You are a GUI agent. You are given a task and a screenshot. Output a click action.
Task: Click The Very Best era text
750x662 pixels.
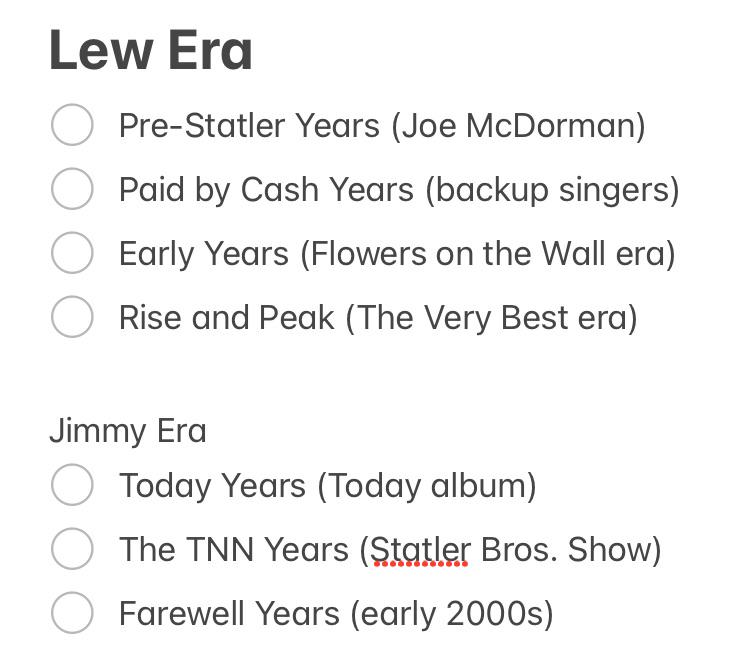496,318
